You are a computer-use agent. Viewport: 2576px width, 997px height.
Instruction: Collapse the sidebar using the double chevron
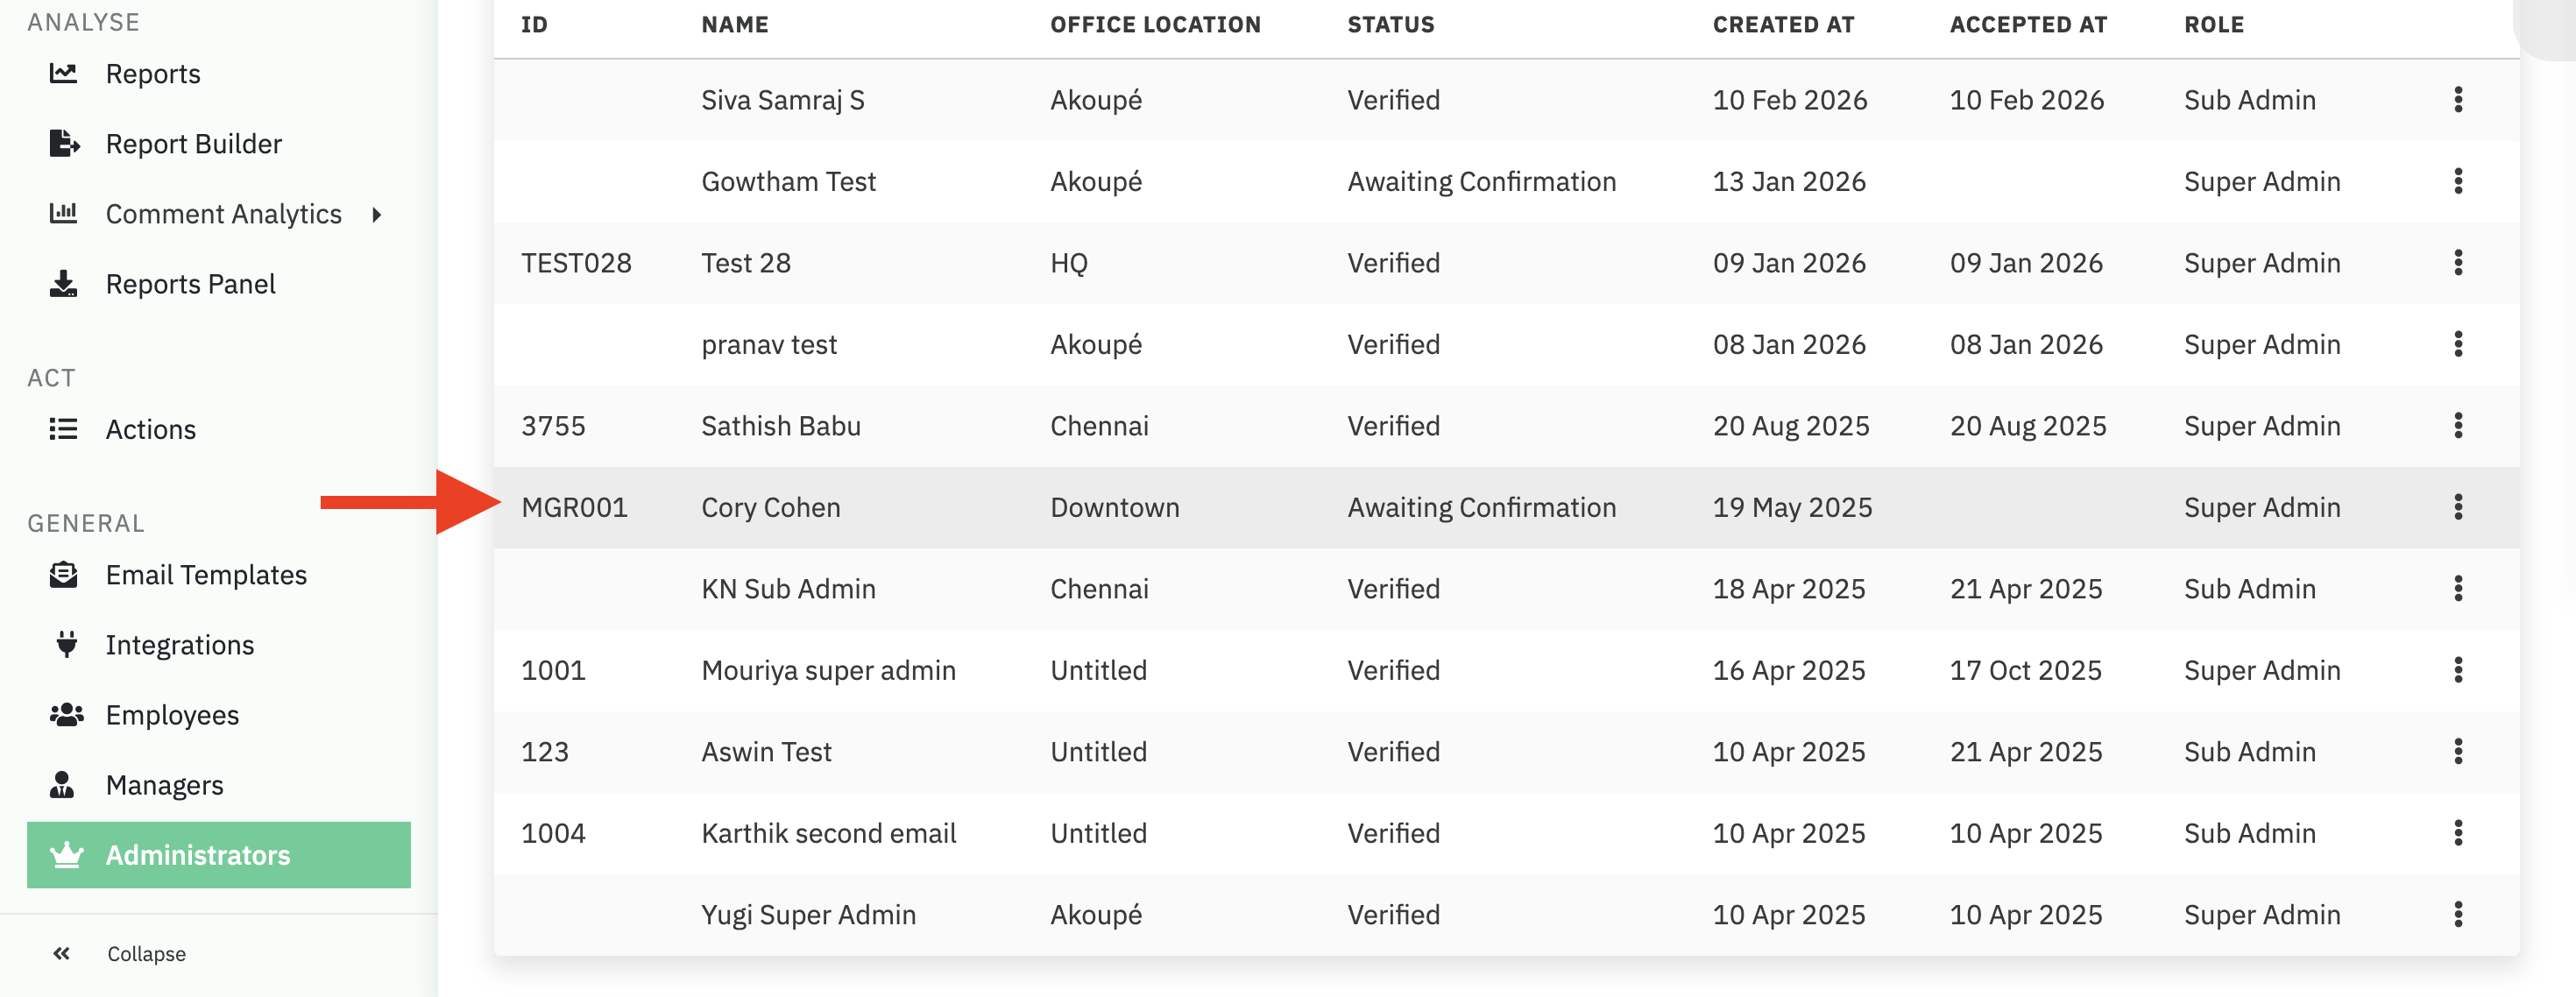[x=62, y=954]
